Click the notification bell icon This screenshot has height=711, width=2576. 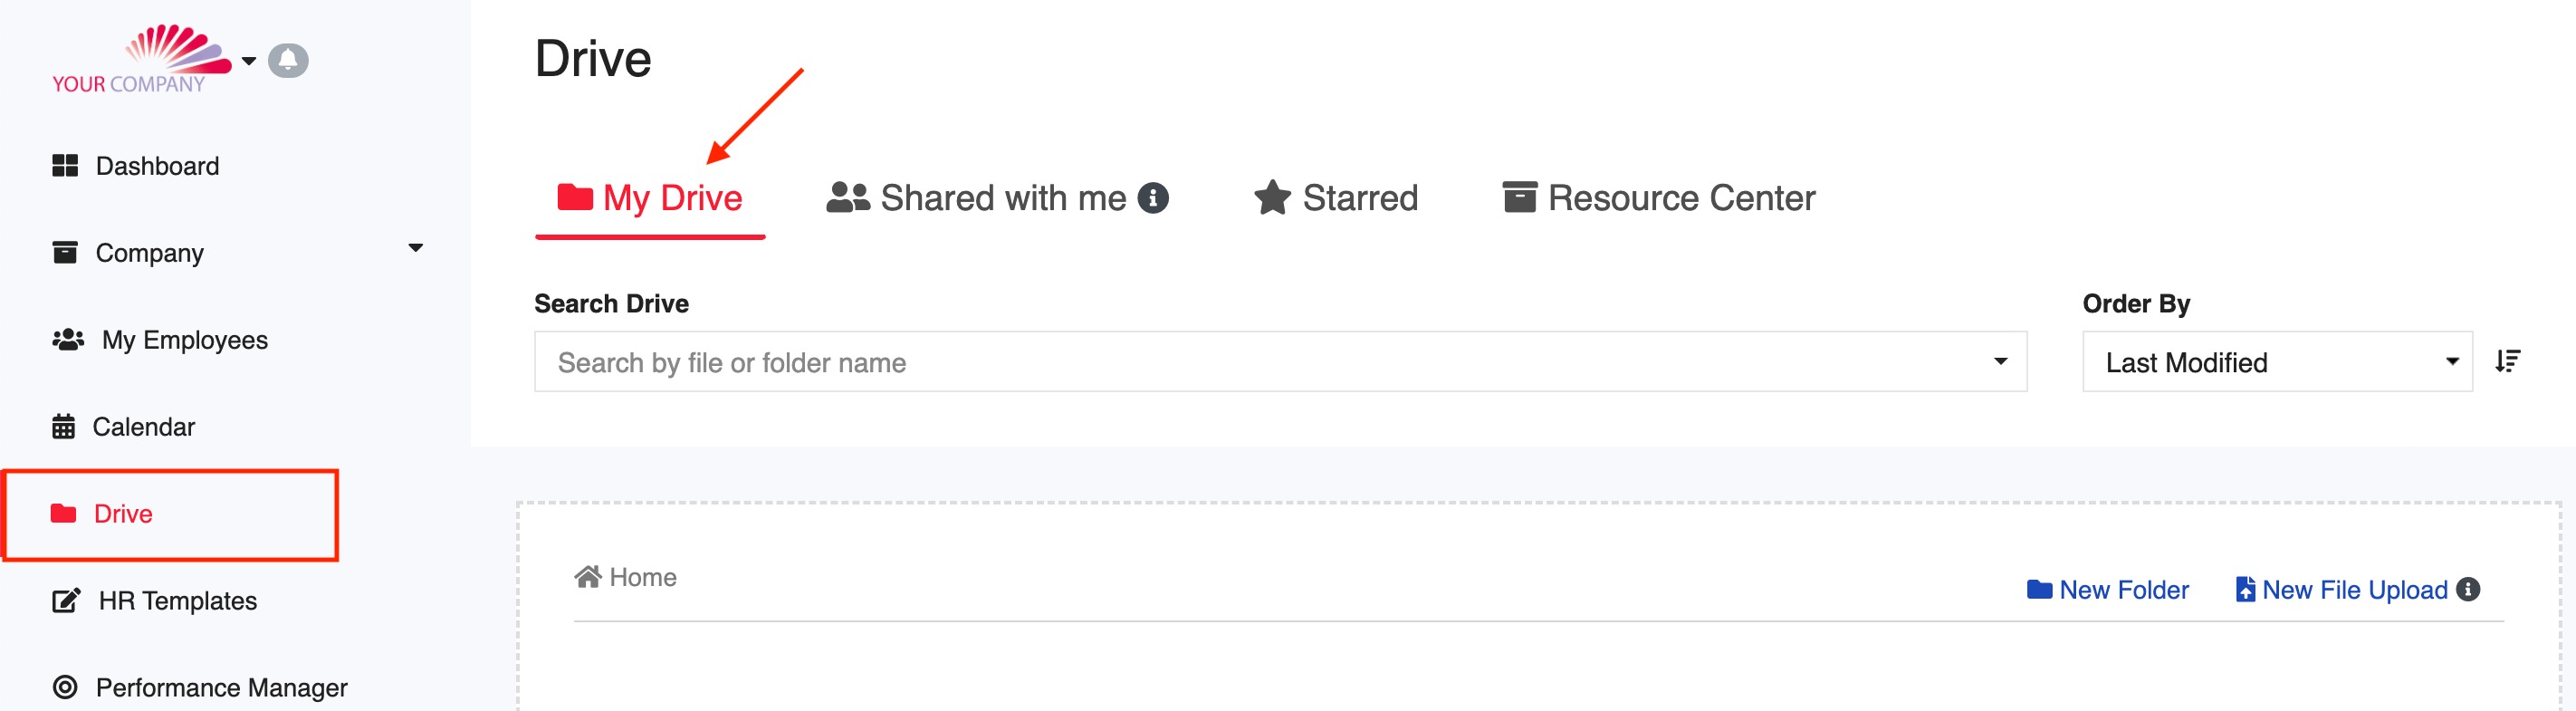pyautogui.click(x=288, y=61)
